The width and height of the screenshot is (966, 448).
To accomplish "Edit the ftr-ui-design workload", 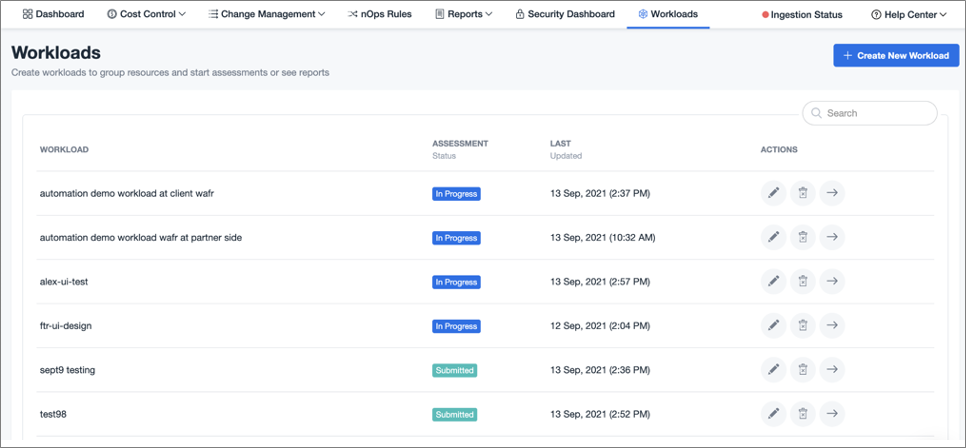I will pyautogui.click(x=774, y=325).
